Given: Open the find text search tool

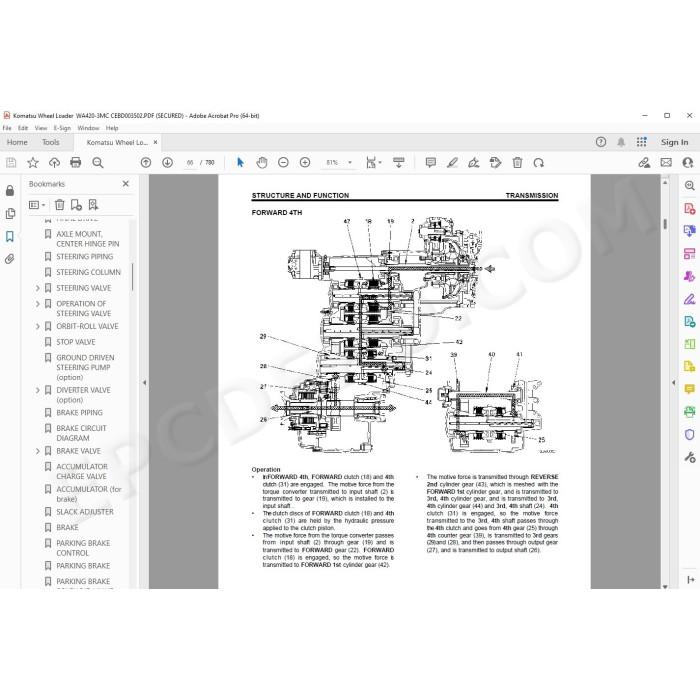Looking at the screenshot, I should [98, 163].
